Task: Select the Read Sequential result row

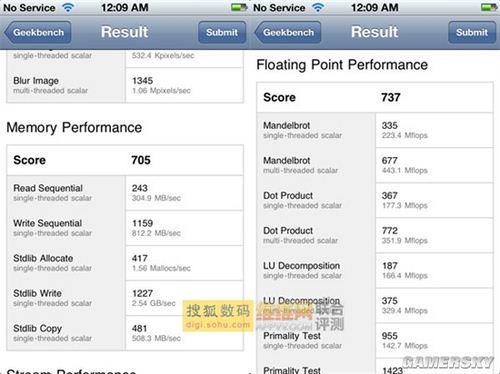Action: (125, 193)
